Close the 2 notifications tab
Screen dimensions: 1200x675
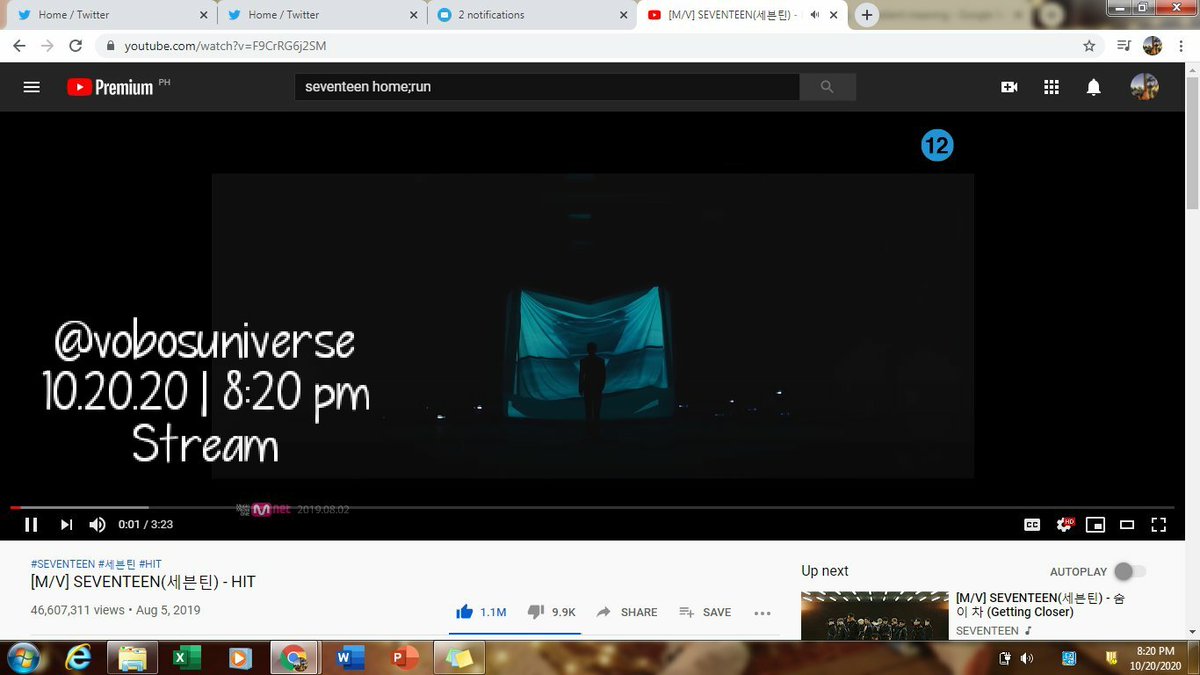tap(623, 15)
